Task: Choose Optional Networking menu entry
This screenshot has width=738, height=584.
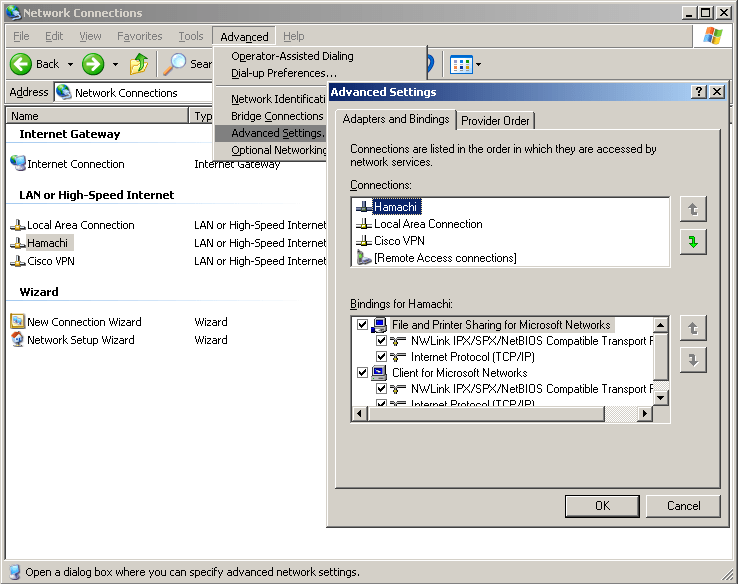Action: point(271,150)
